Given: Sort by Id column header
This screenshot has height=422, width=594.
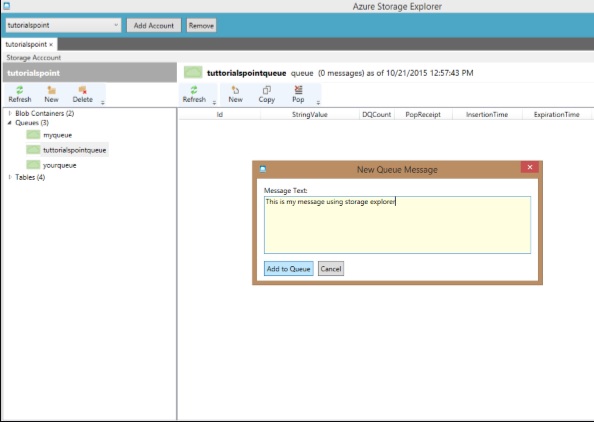Looking at the screenshot, I should (x=220, y=114).
